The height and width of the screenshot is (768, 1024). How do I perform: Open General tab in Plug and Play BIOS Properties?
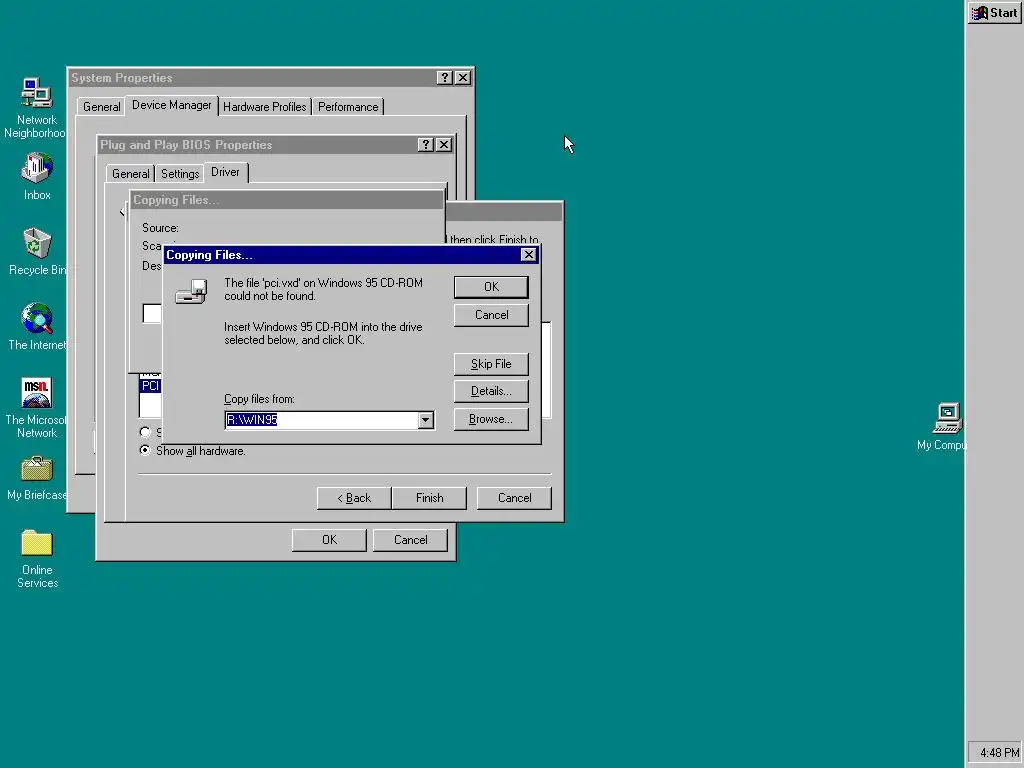(x=131, y=174)
